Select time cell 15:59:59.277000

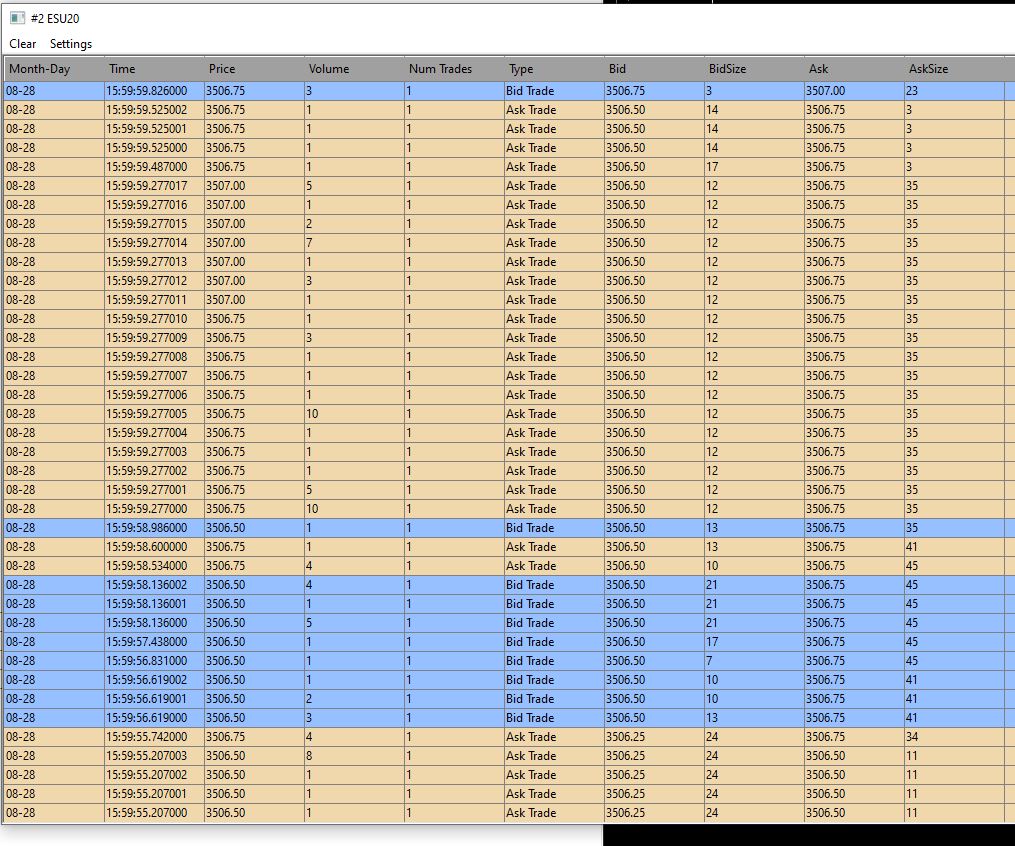tap(153, 509)
